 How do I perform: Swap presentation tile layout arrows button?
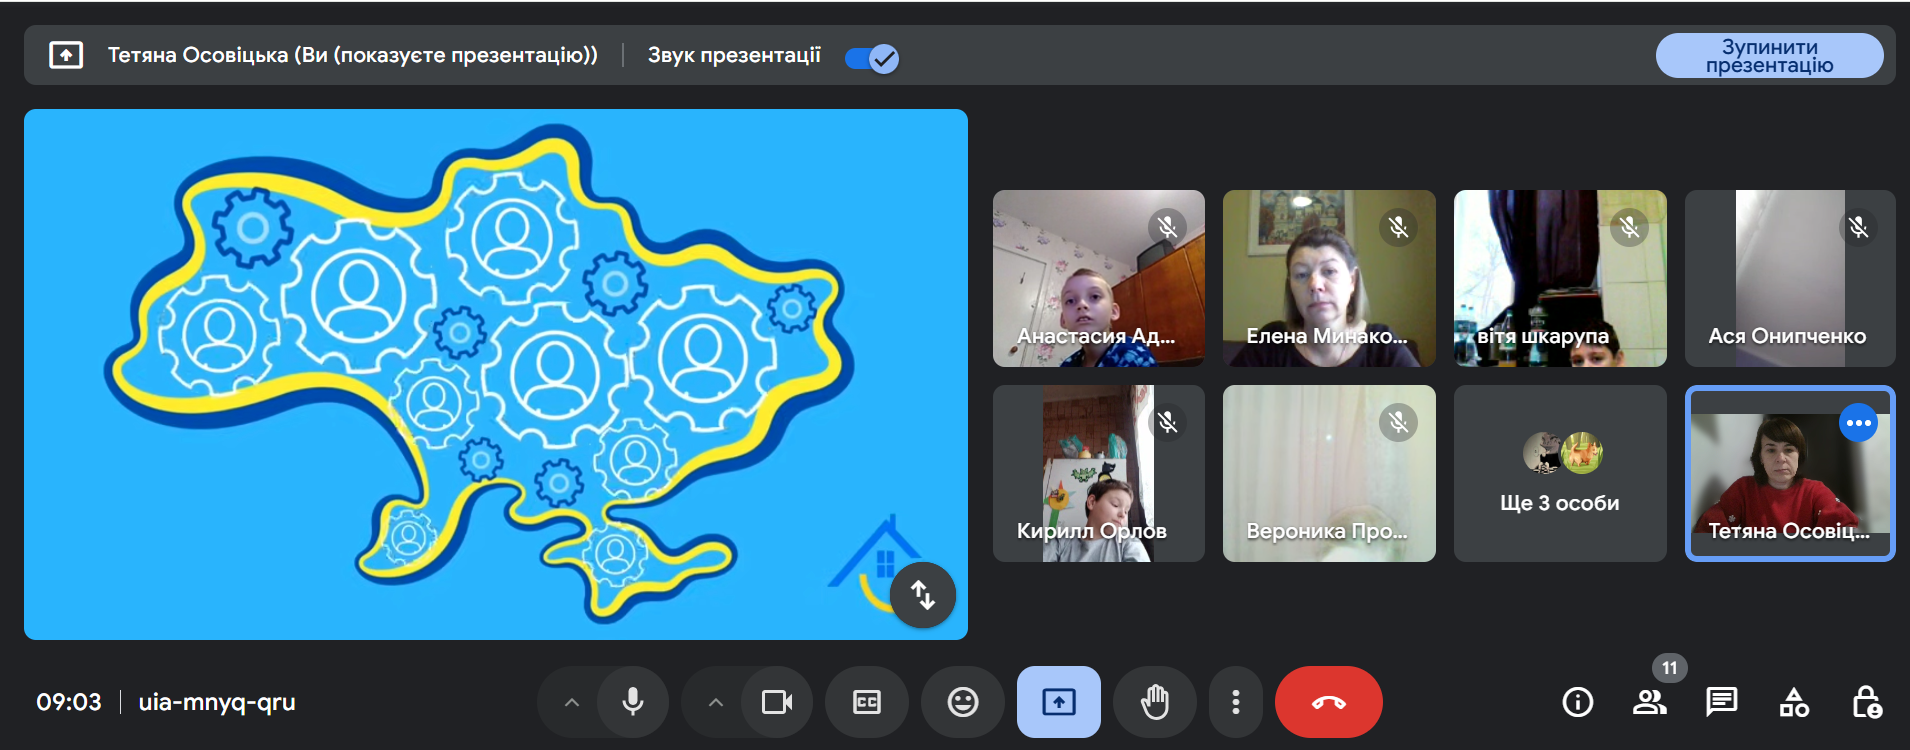click(923, 595)
